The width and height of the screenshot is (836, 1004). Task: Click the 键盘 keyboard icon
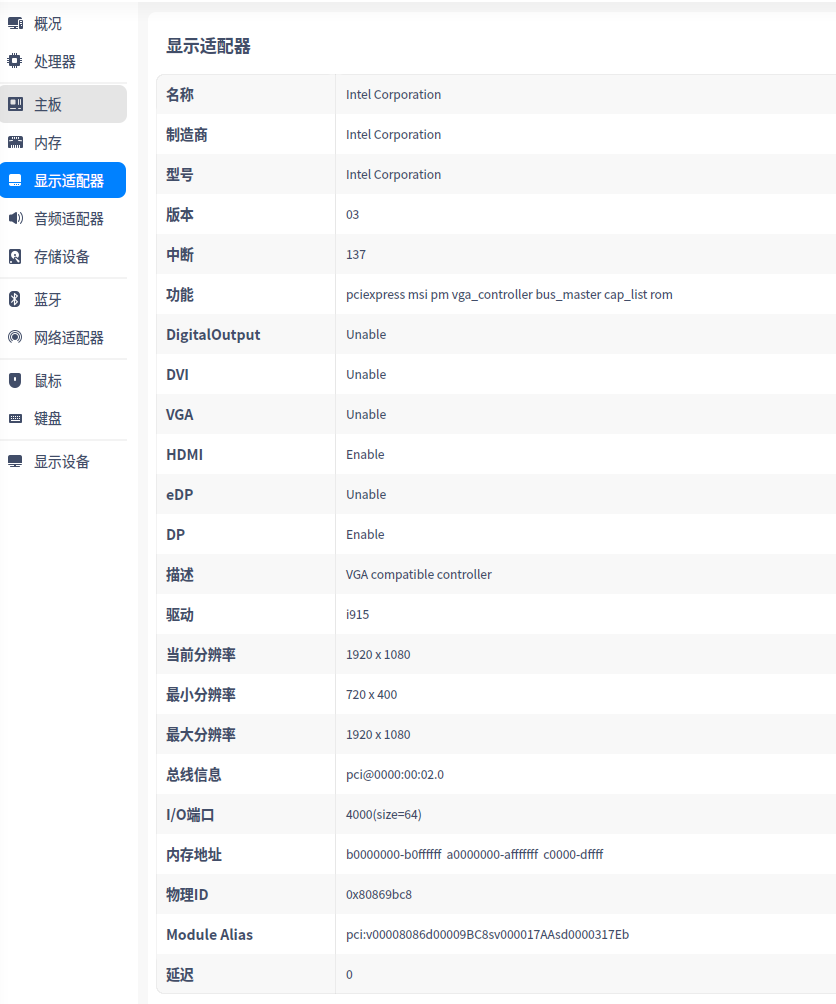pos(15,419)
